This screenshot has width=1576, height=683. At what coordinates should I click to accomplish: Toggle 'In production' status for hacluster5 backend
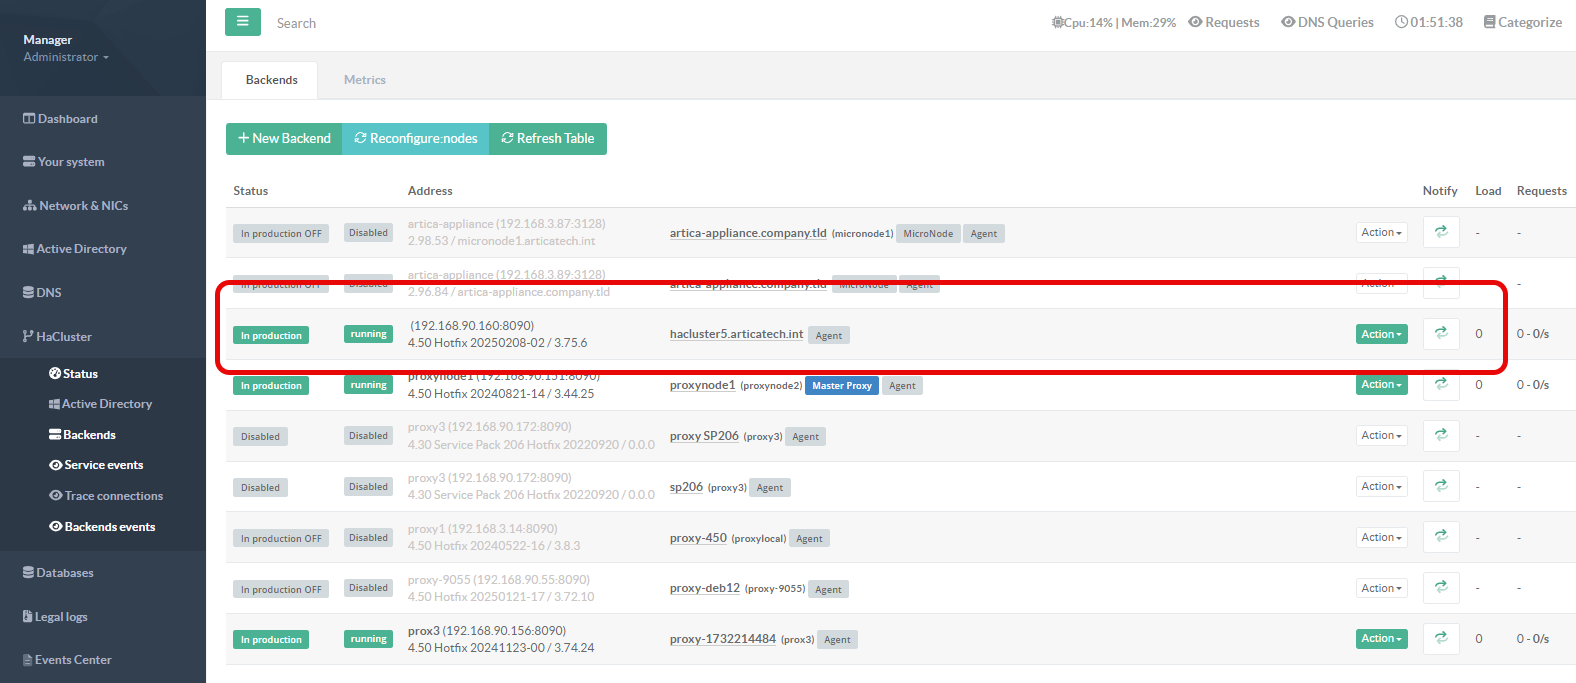pyautogui.click(x=271, y=335)
